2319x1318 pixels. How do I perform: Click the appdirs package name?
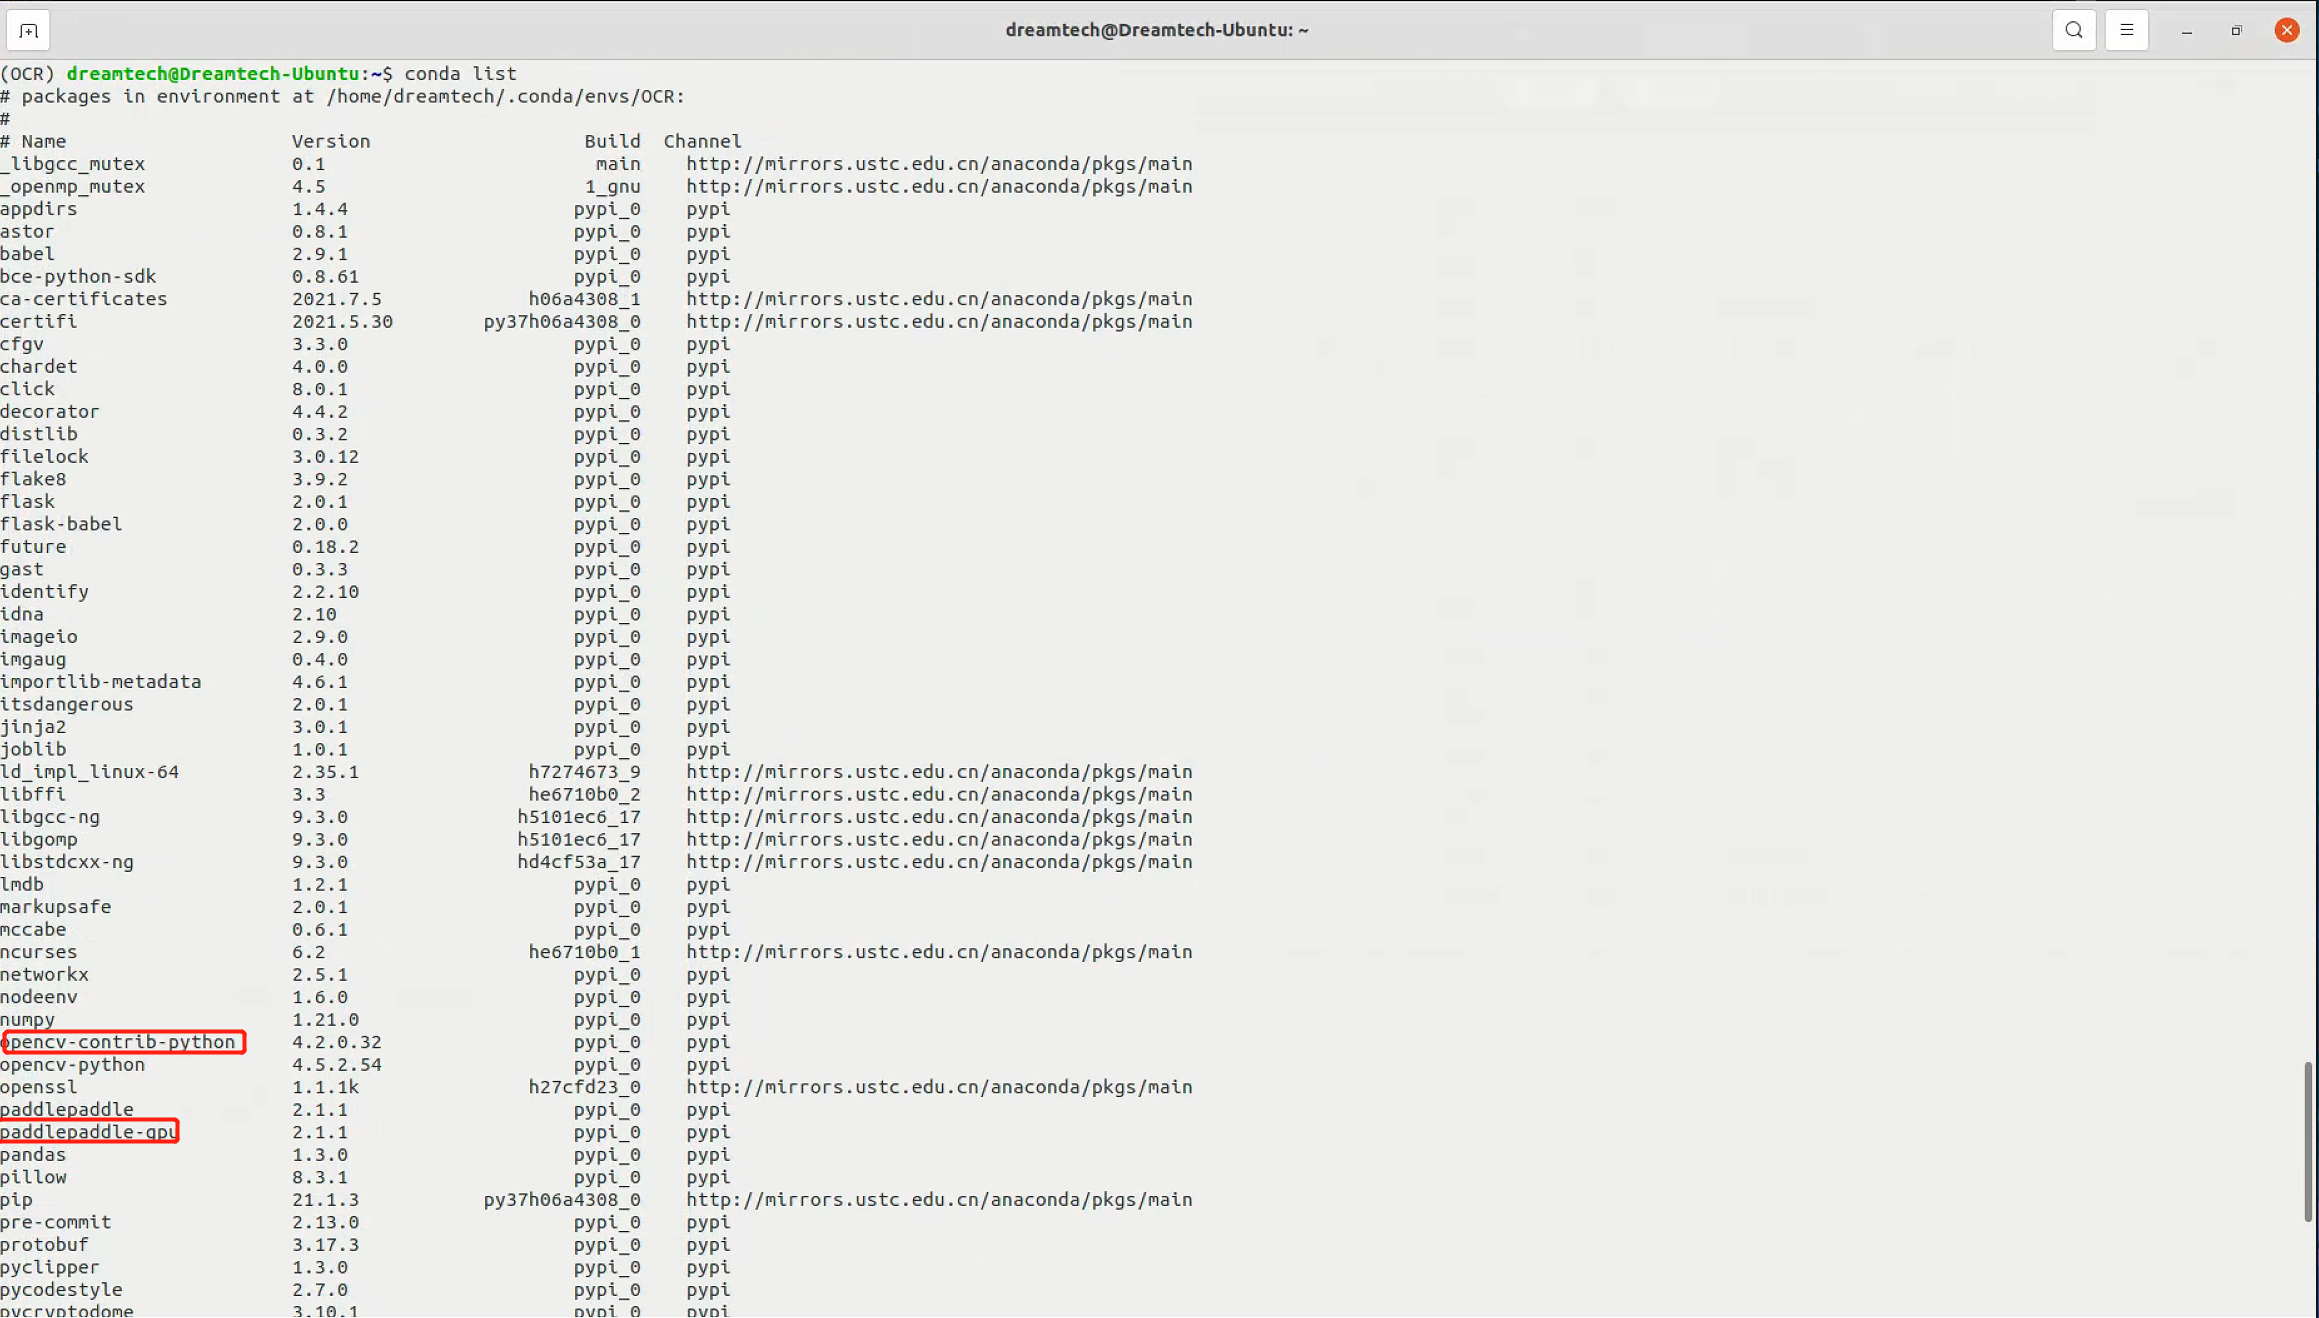point(39,209)
